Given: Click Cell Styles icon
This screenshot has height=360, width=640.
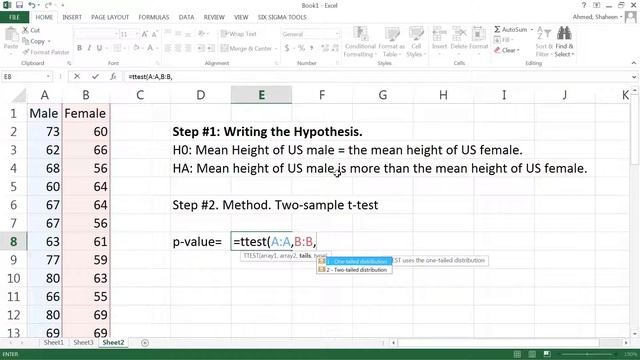Looking at the screenshot, I should coord(416,34).
